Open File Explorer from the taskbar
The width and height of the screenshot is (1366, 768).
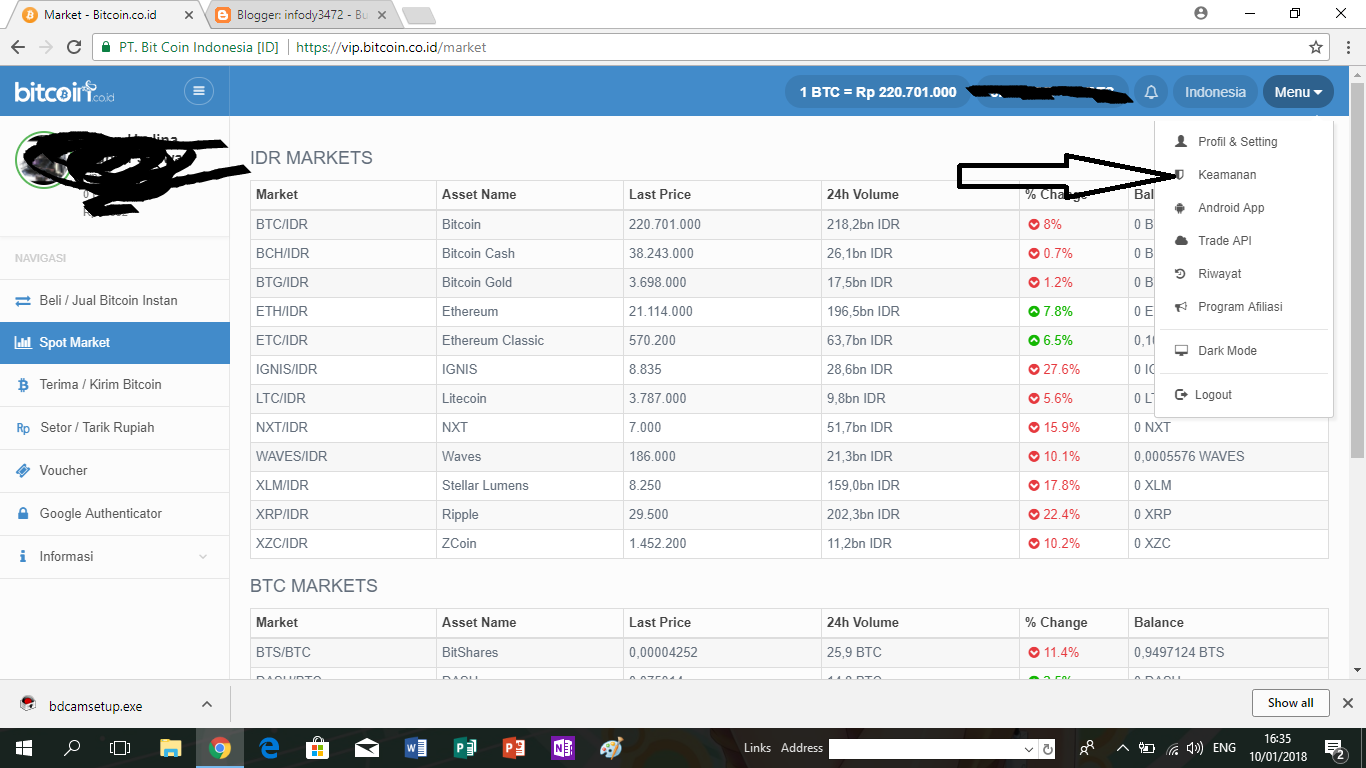pyautogui.click(x=171, y=748)
